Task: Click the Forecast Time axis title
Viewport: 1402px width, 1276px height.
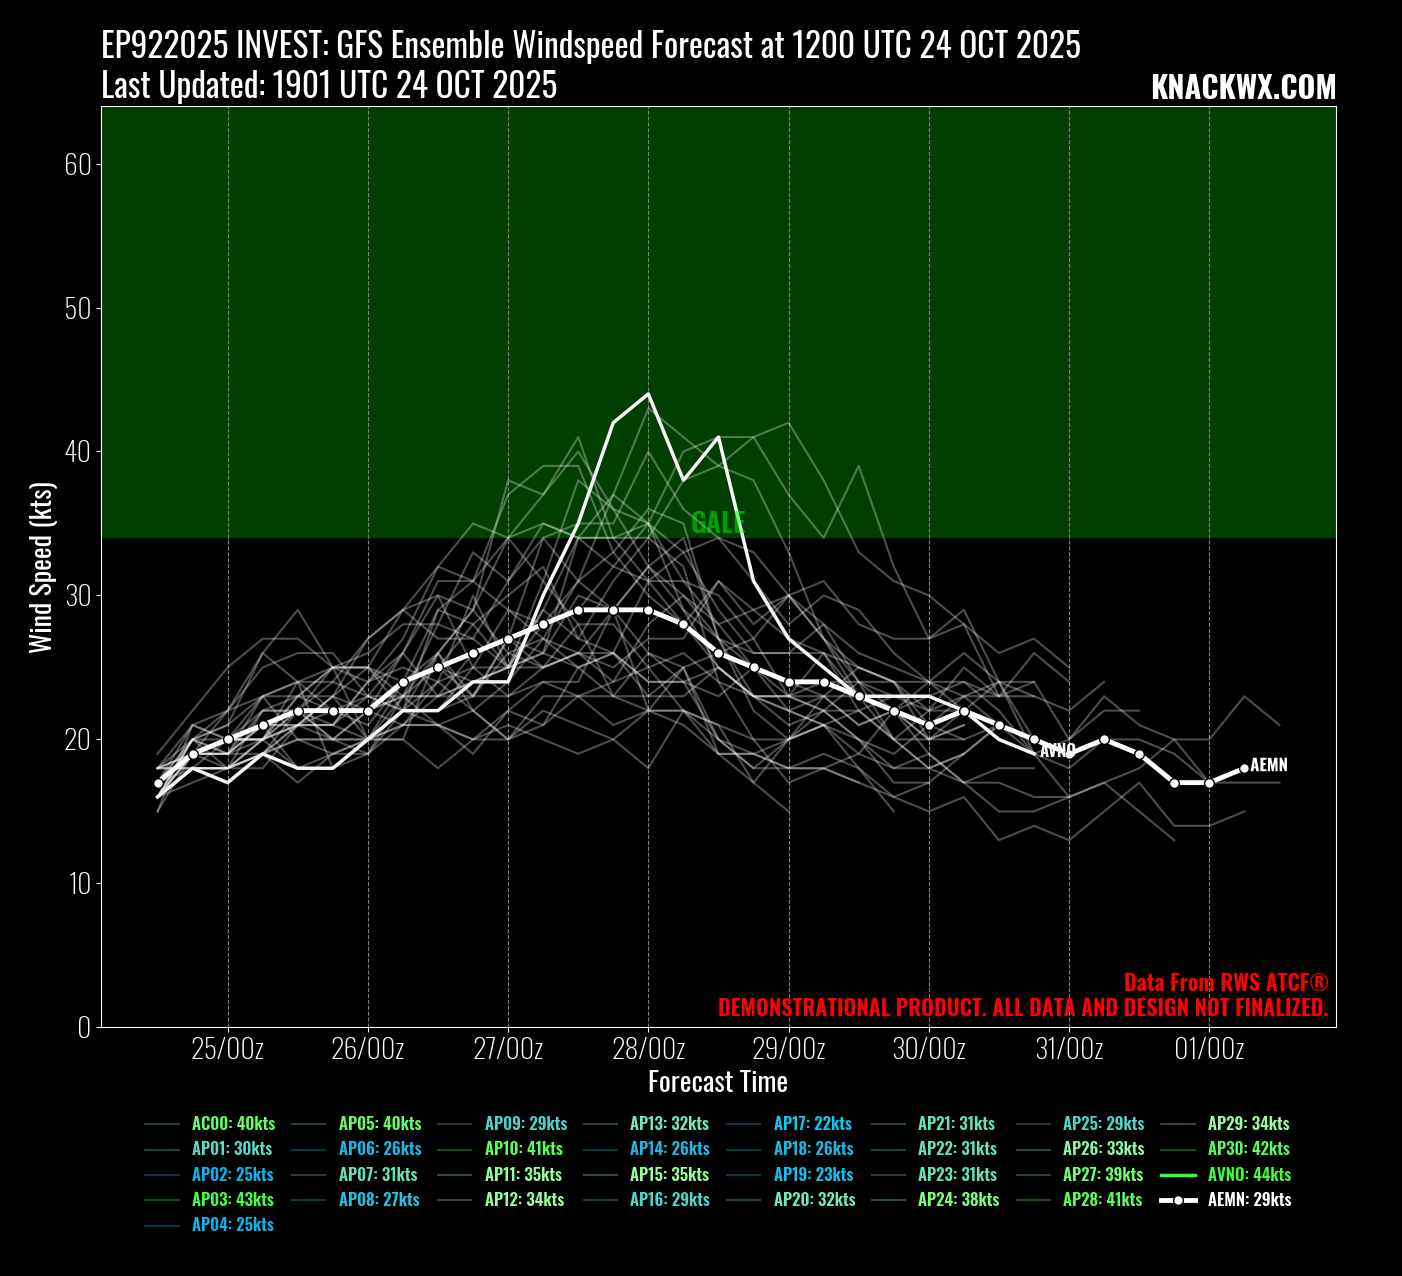Action: [718, 1082]
